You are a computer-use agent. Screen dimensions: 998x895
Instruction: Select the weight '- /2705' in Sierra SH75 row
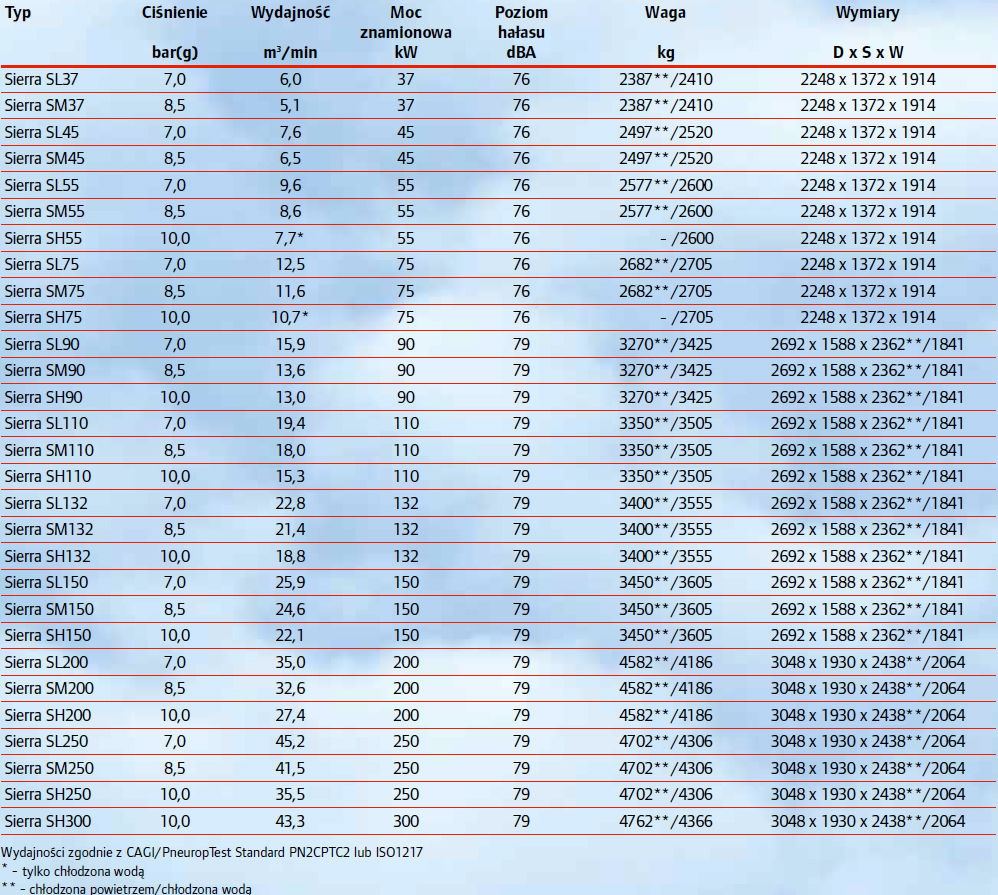point(687,318)
